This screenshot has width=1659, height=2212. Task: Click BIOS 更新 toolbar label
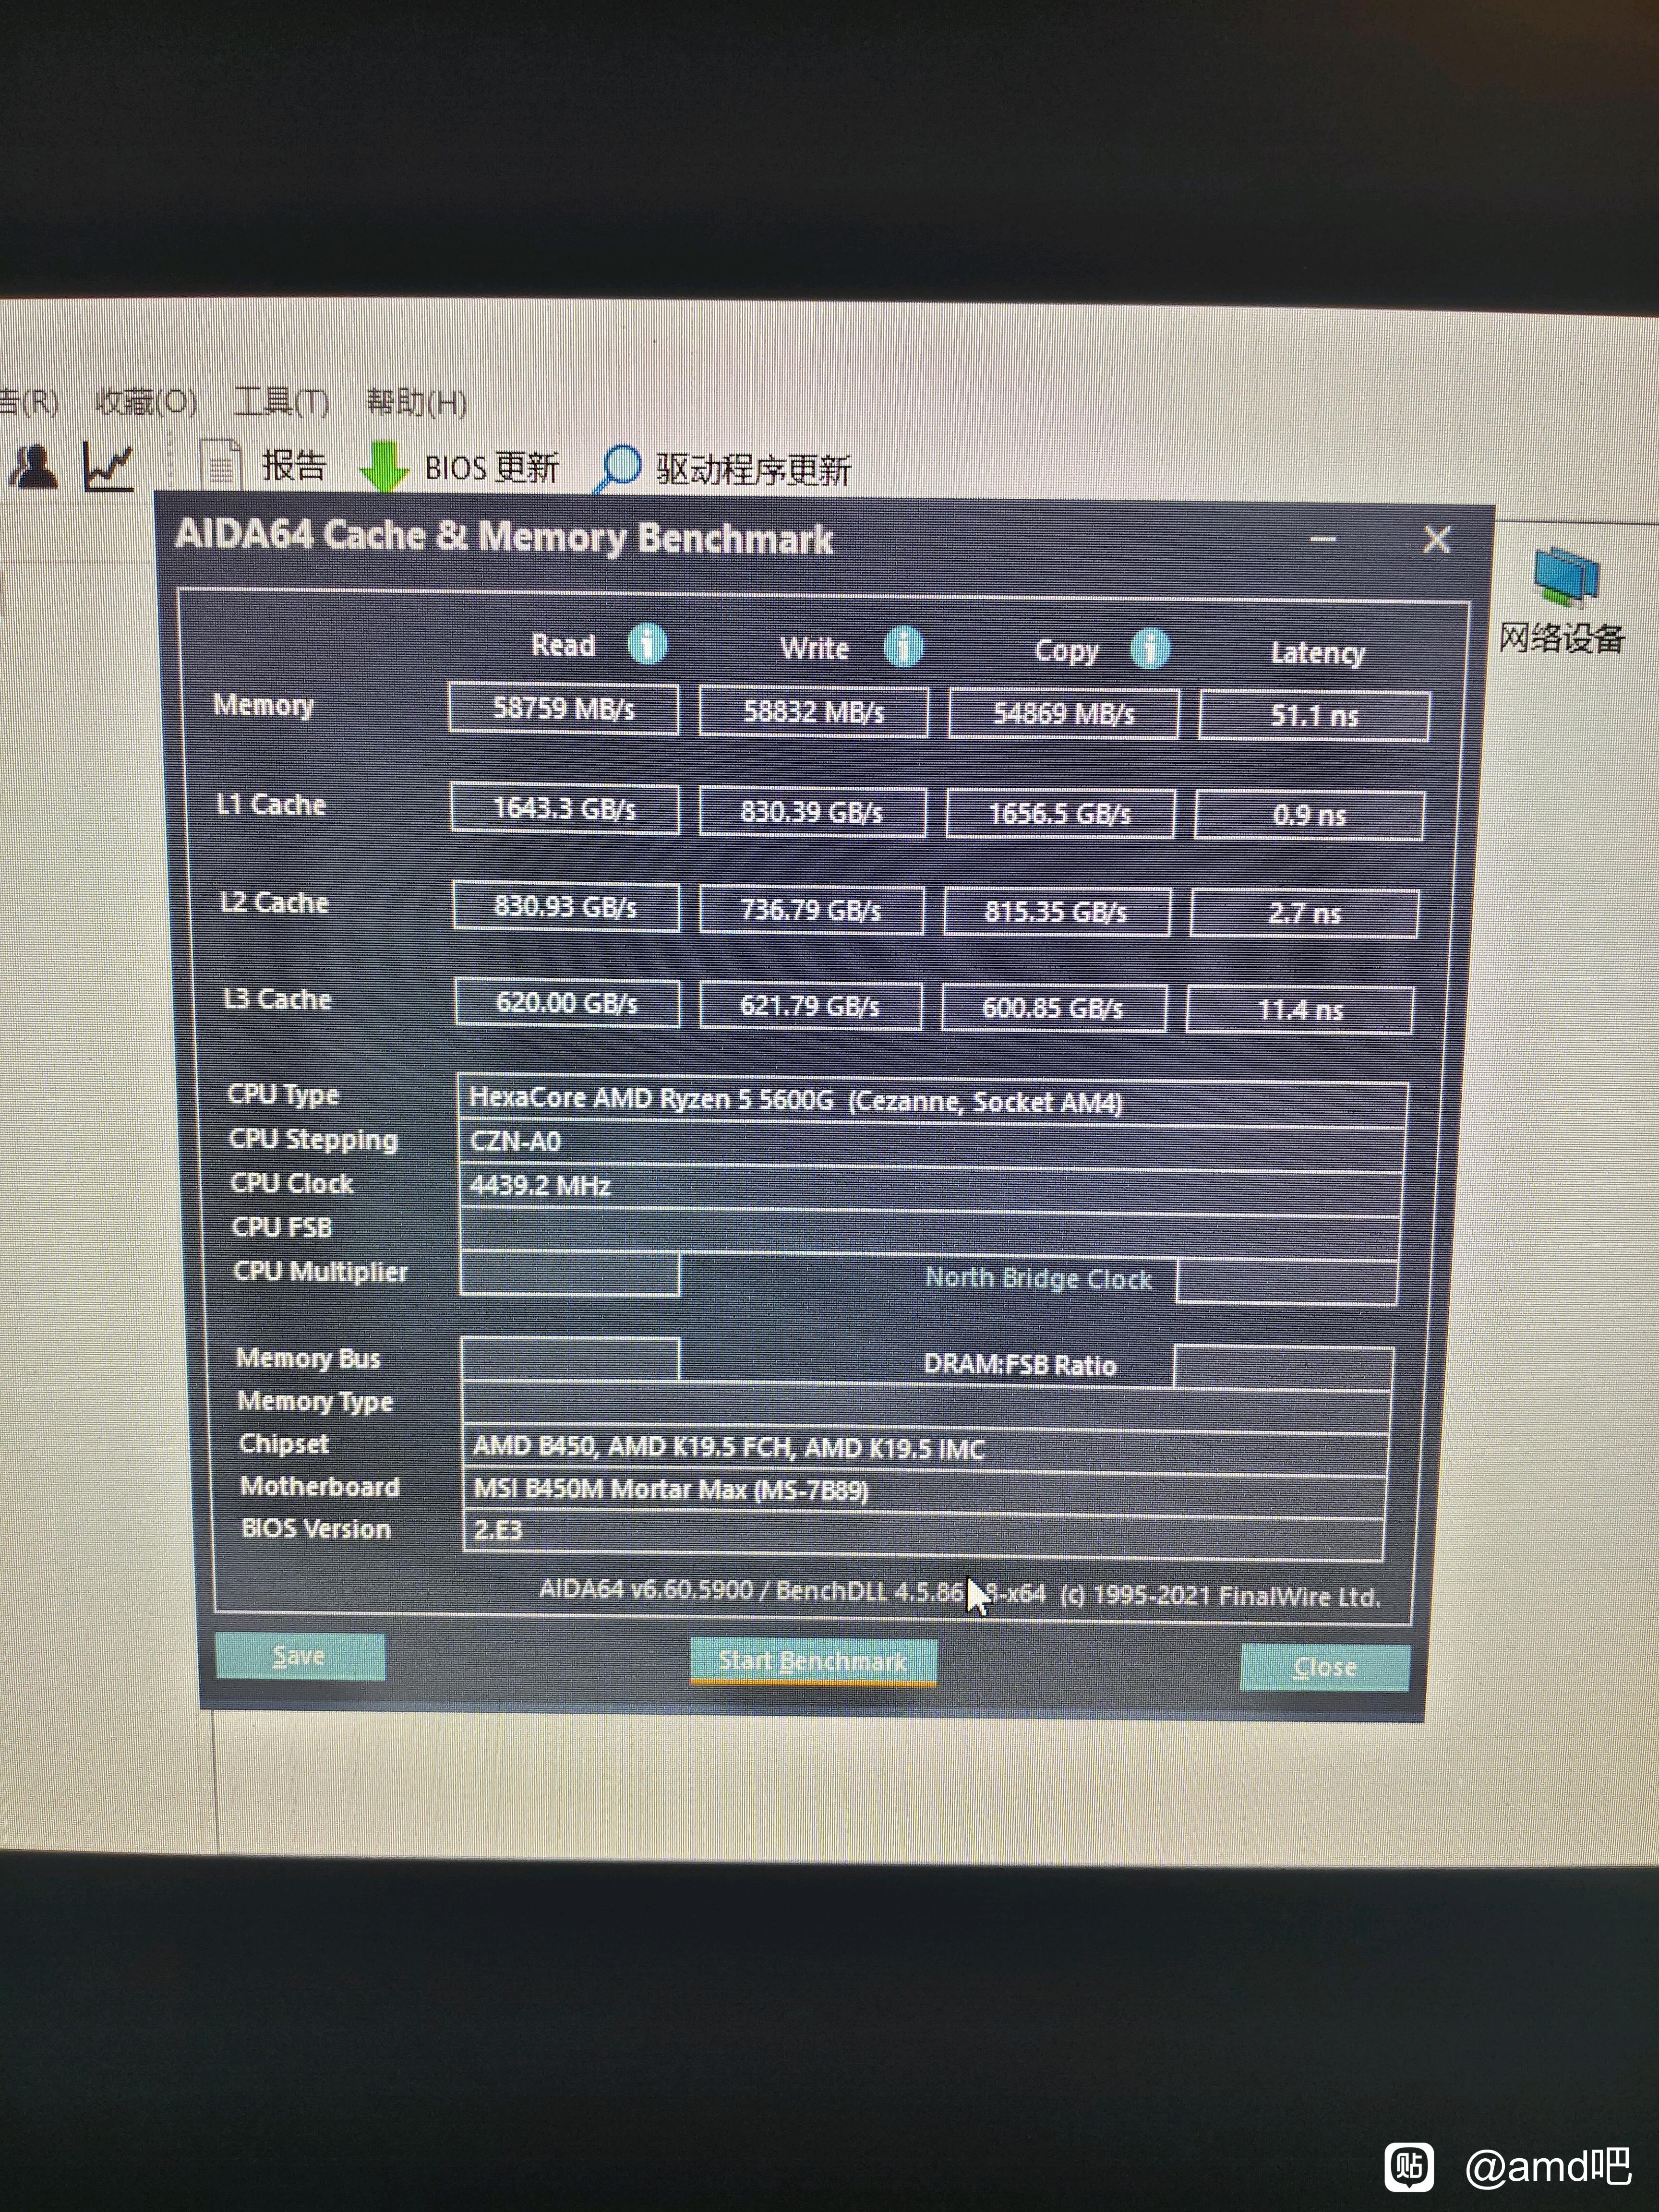[x=491, y=468]
